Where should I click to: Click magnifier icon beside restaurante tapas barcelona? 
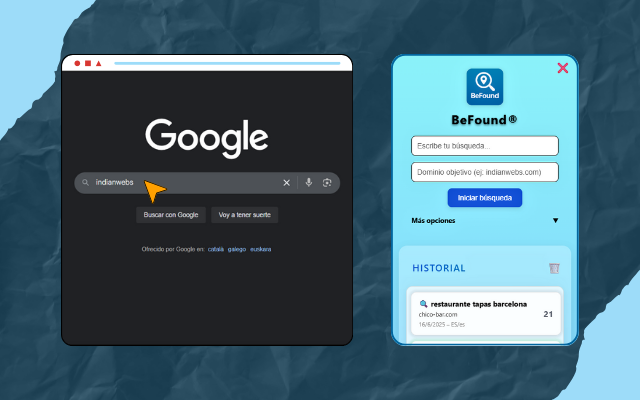tap(423, 304)
